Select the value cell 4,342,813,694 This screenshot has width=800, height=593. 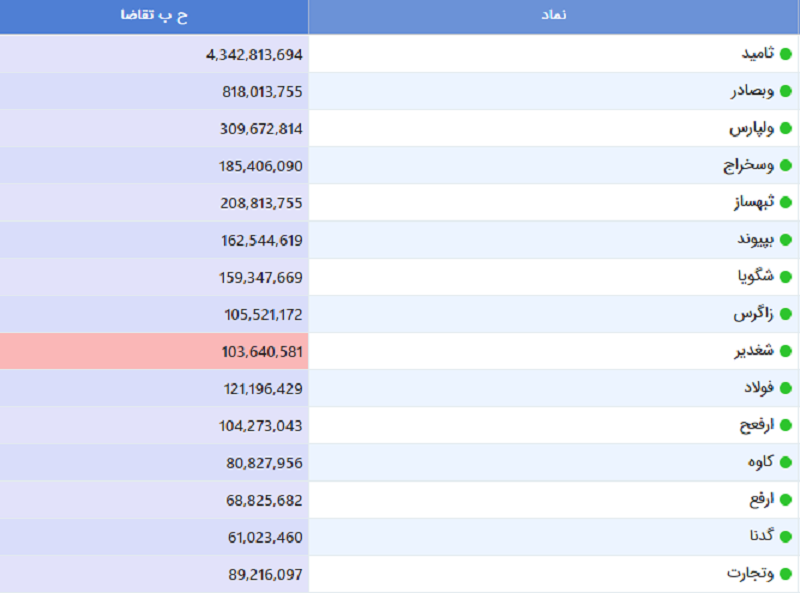pyautogui.click(x=253, y=54)
